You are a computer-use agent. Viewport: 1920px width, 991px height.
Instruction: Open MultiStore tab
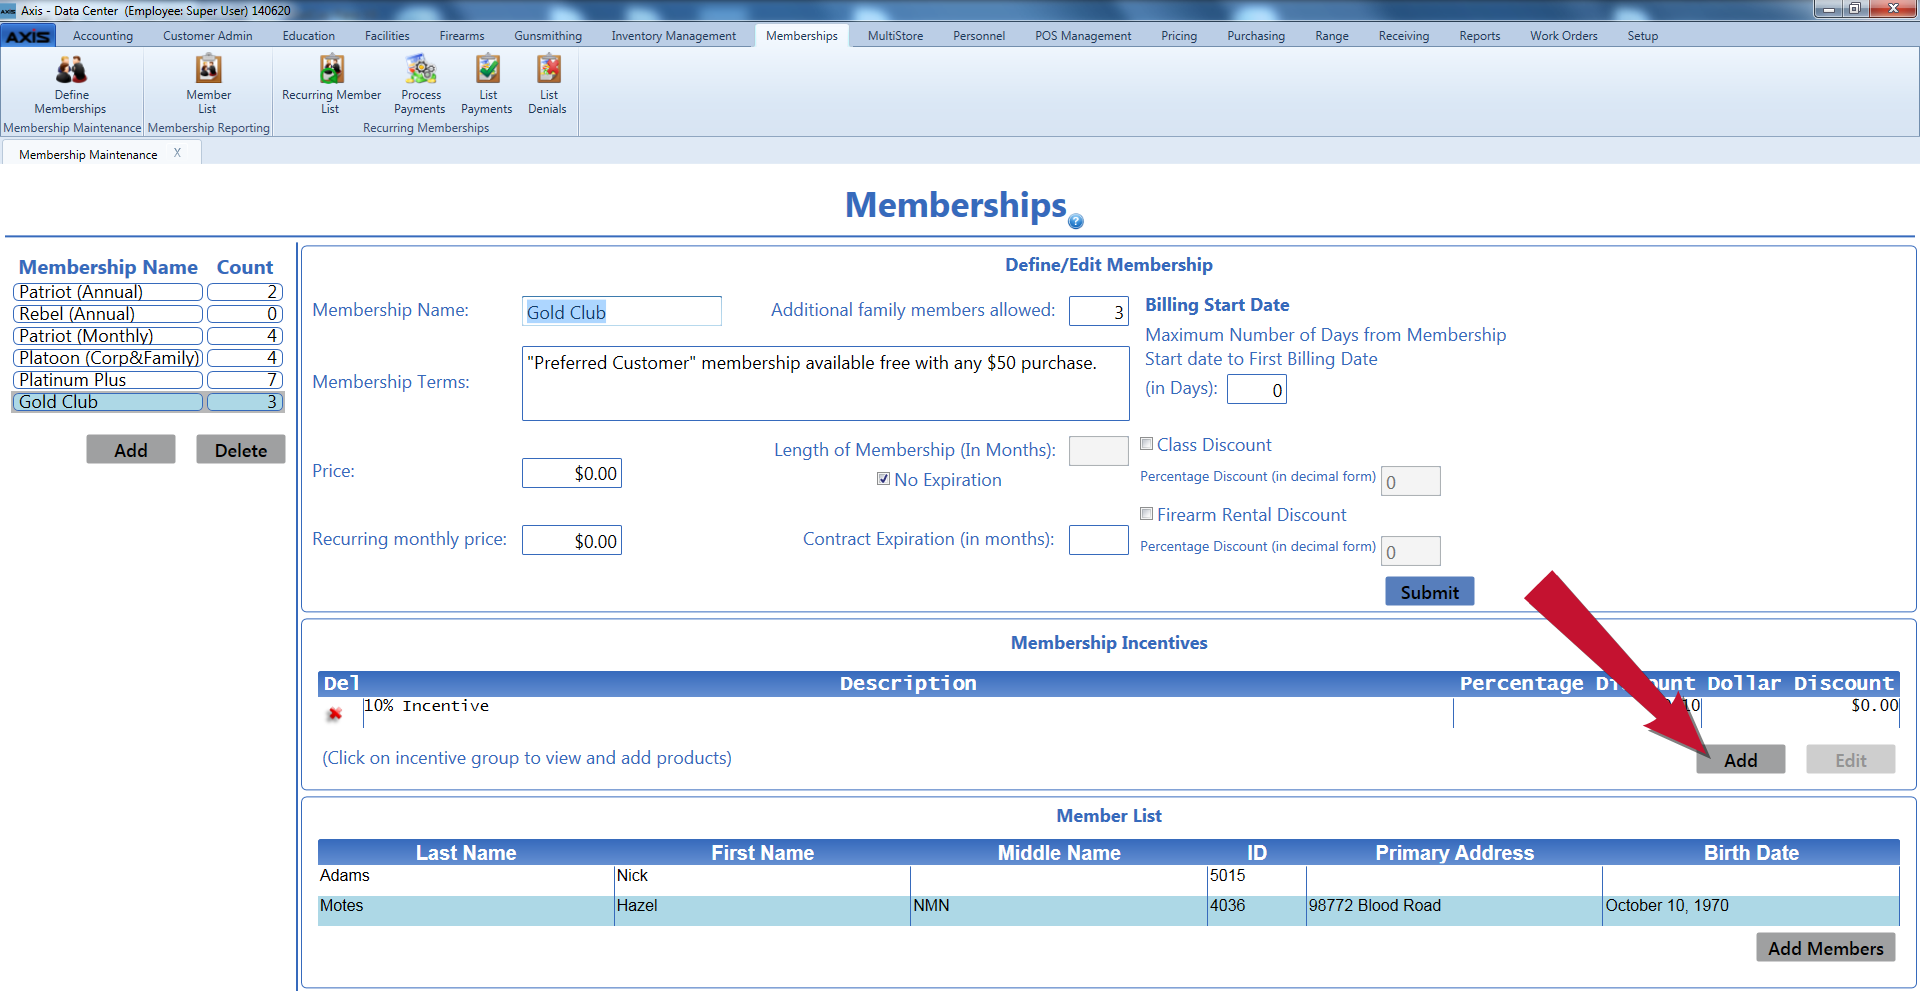pos(895,36)
